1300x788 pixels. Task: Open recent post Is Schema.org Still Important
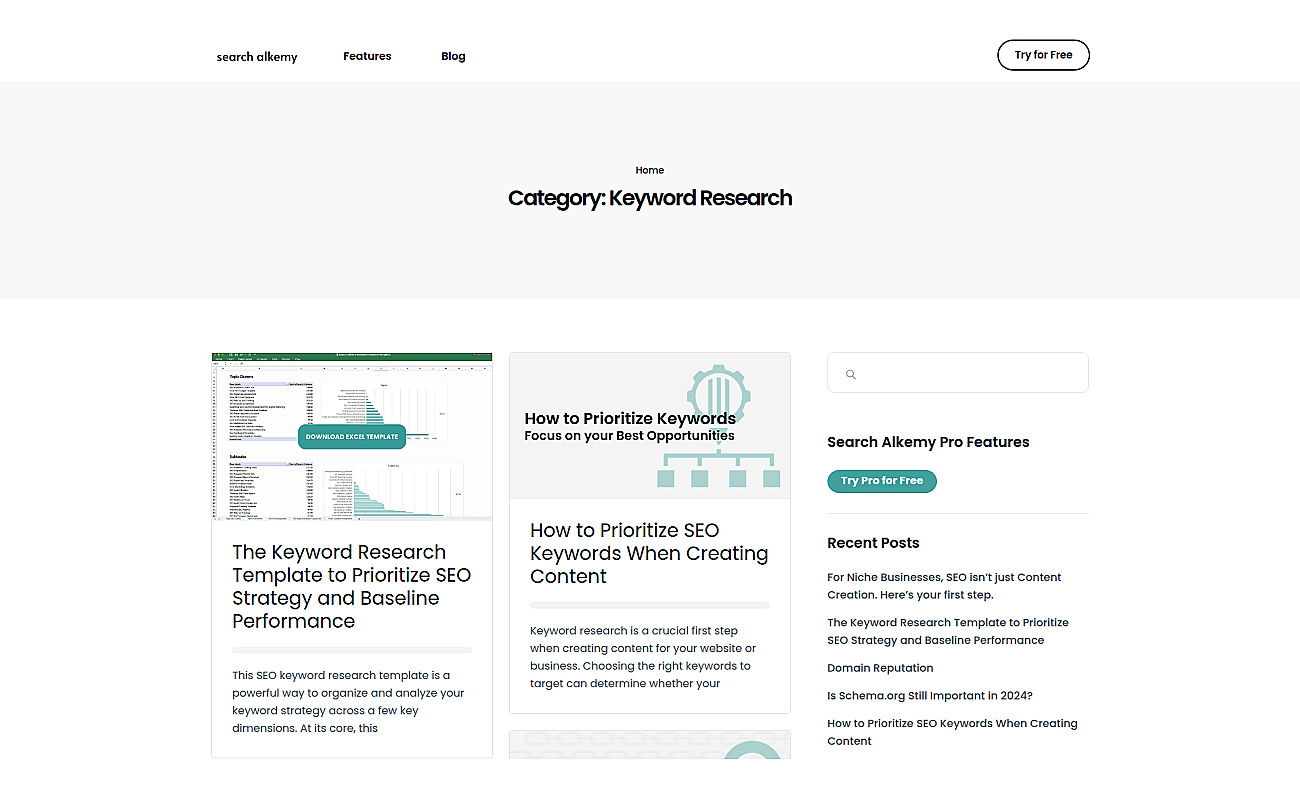[929, 696]
